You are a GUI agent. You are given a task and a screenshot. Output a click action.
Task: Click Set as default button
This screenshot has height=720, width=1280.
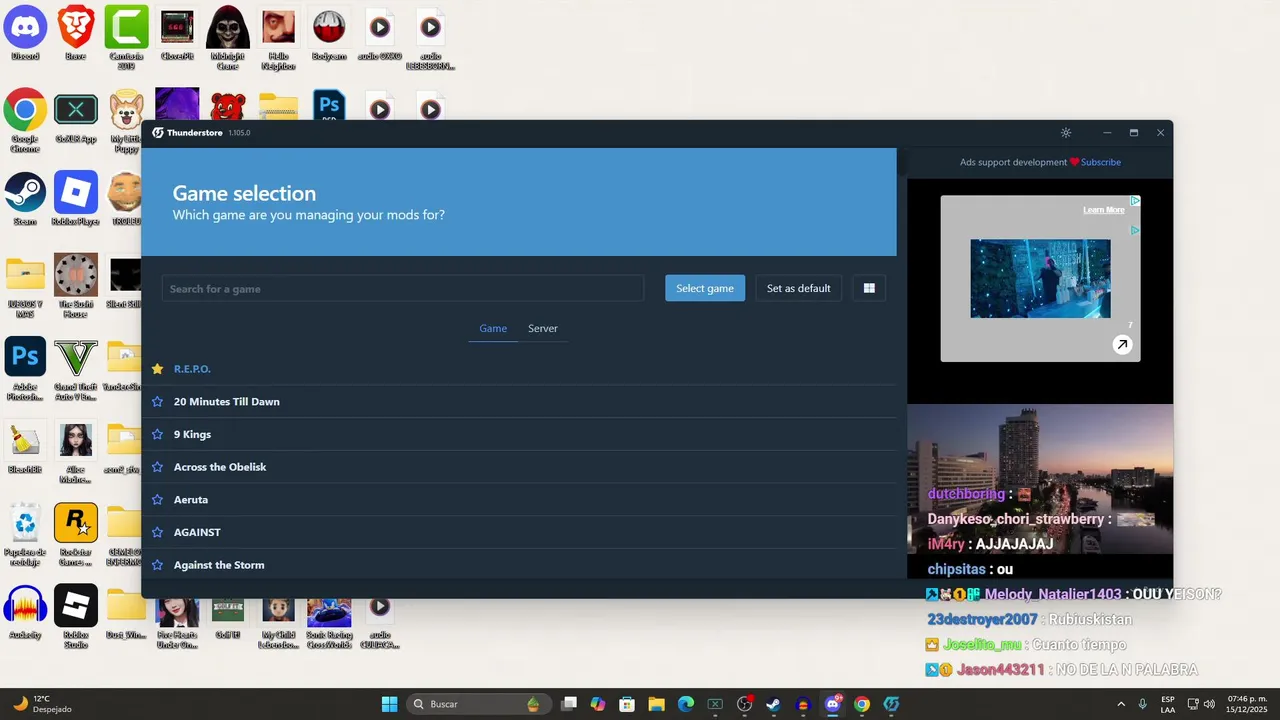[x=798, y=288]
